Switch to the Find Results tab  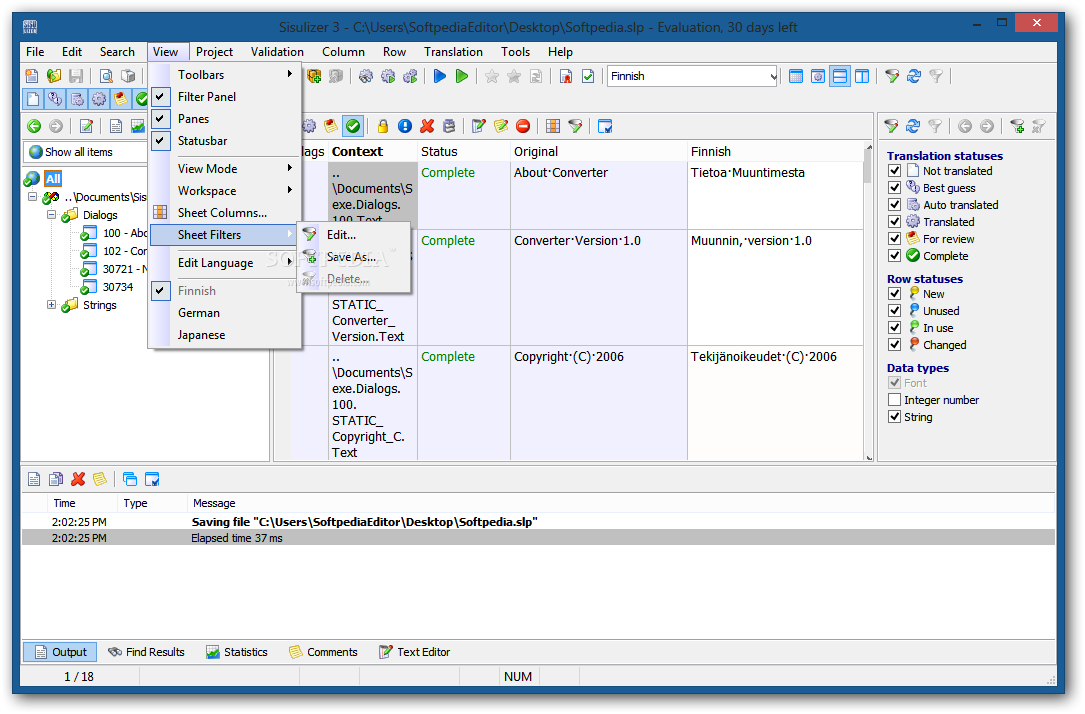pyautogui.click(x=147, y=652)
